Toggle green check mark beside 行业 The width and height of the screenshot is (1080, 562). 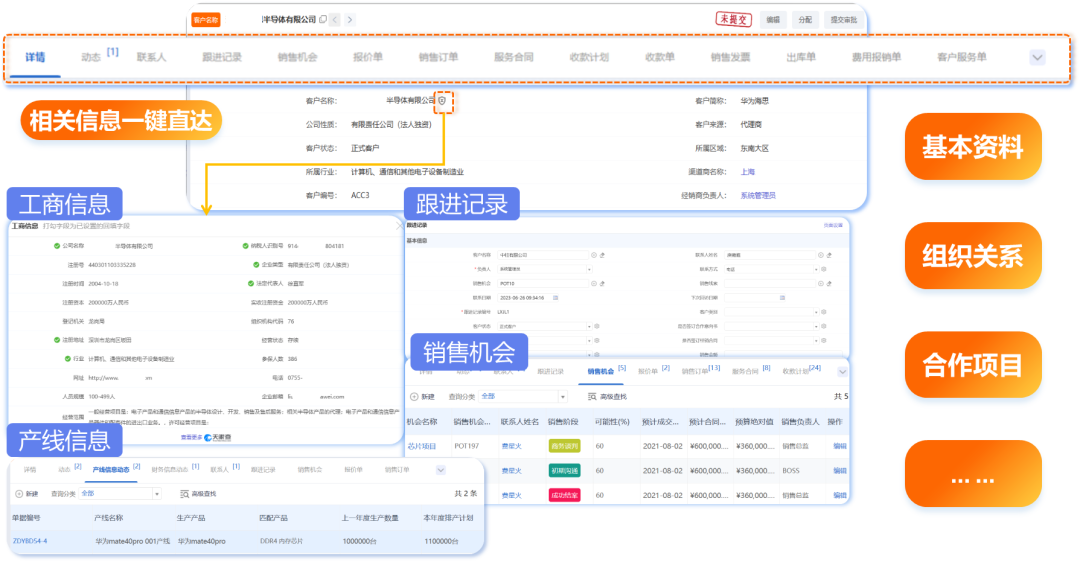click(x=67, y=359)
